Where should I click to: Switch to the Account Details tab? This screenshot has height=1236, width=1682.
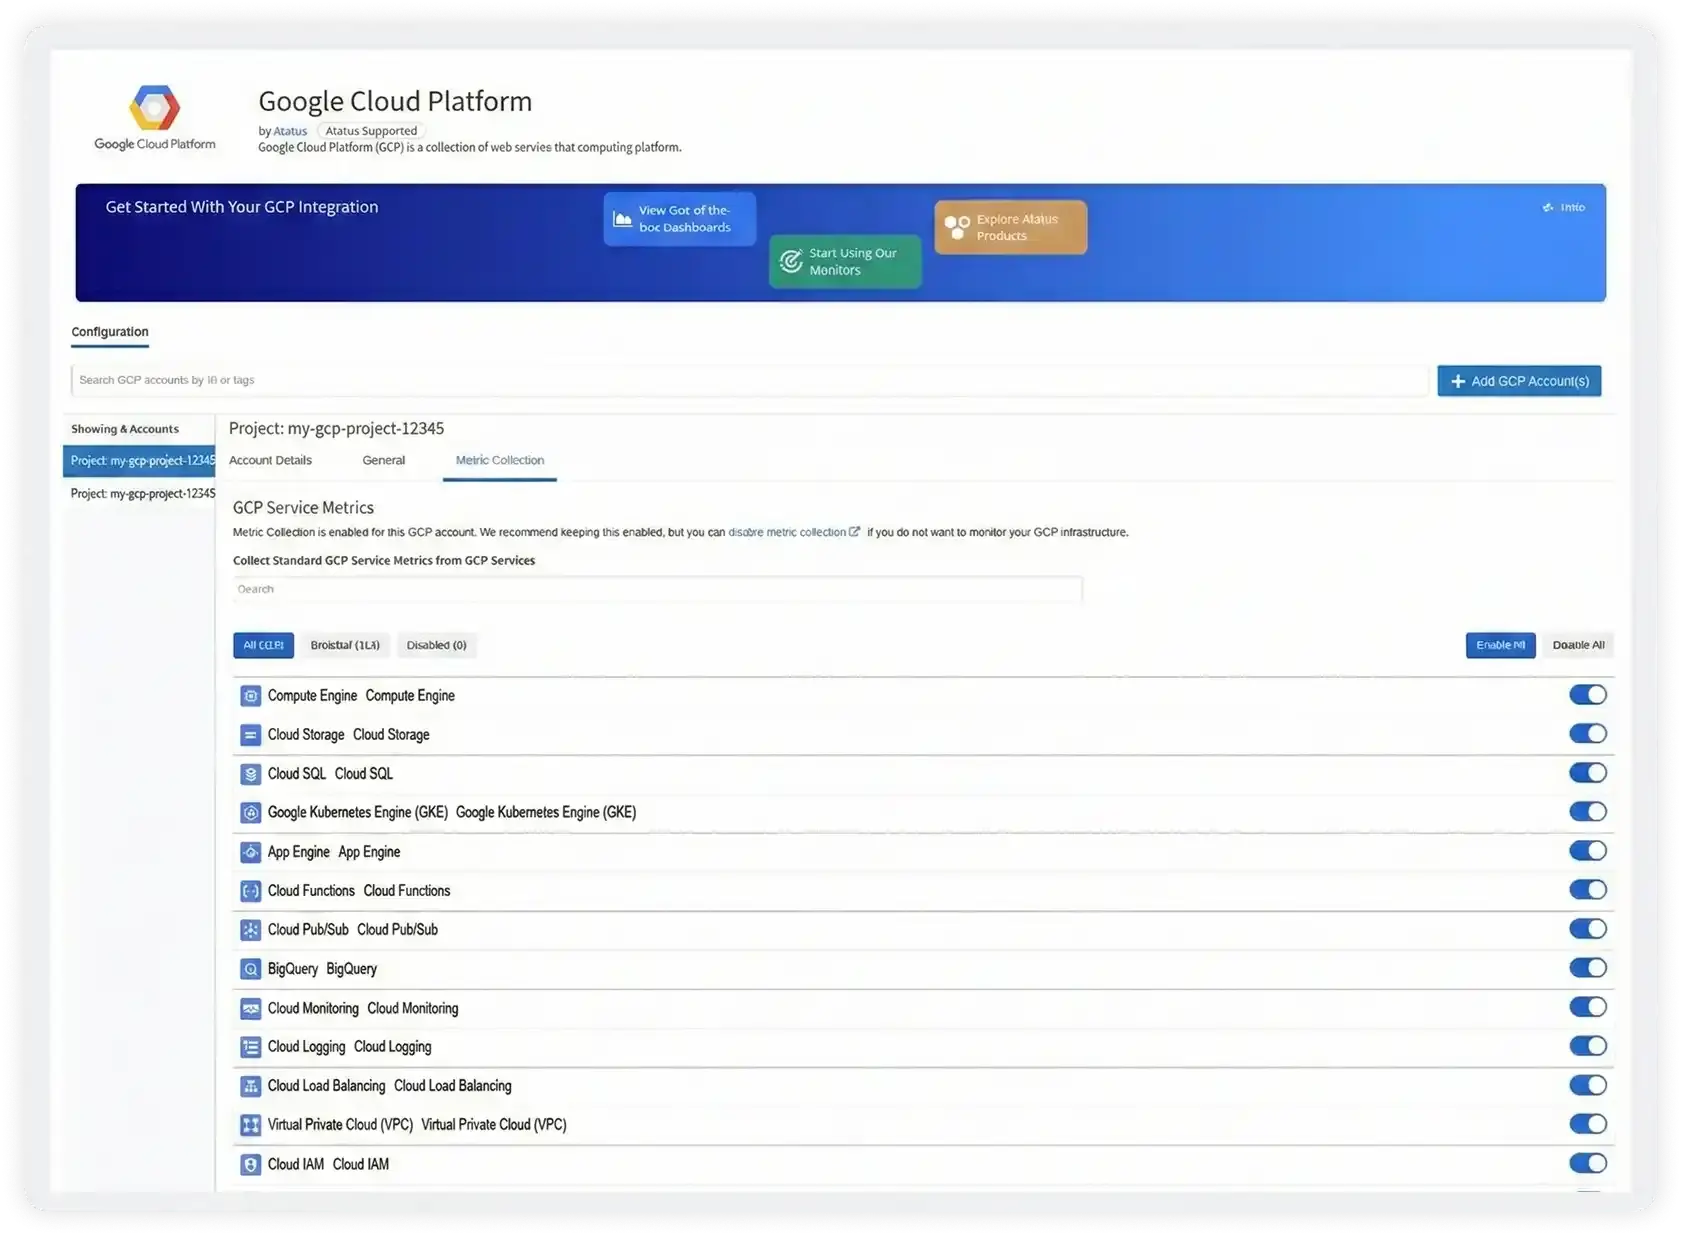pyautogui.click(x=270, y=460)
